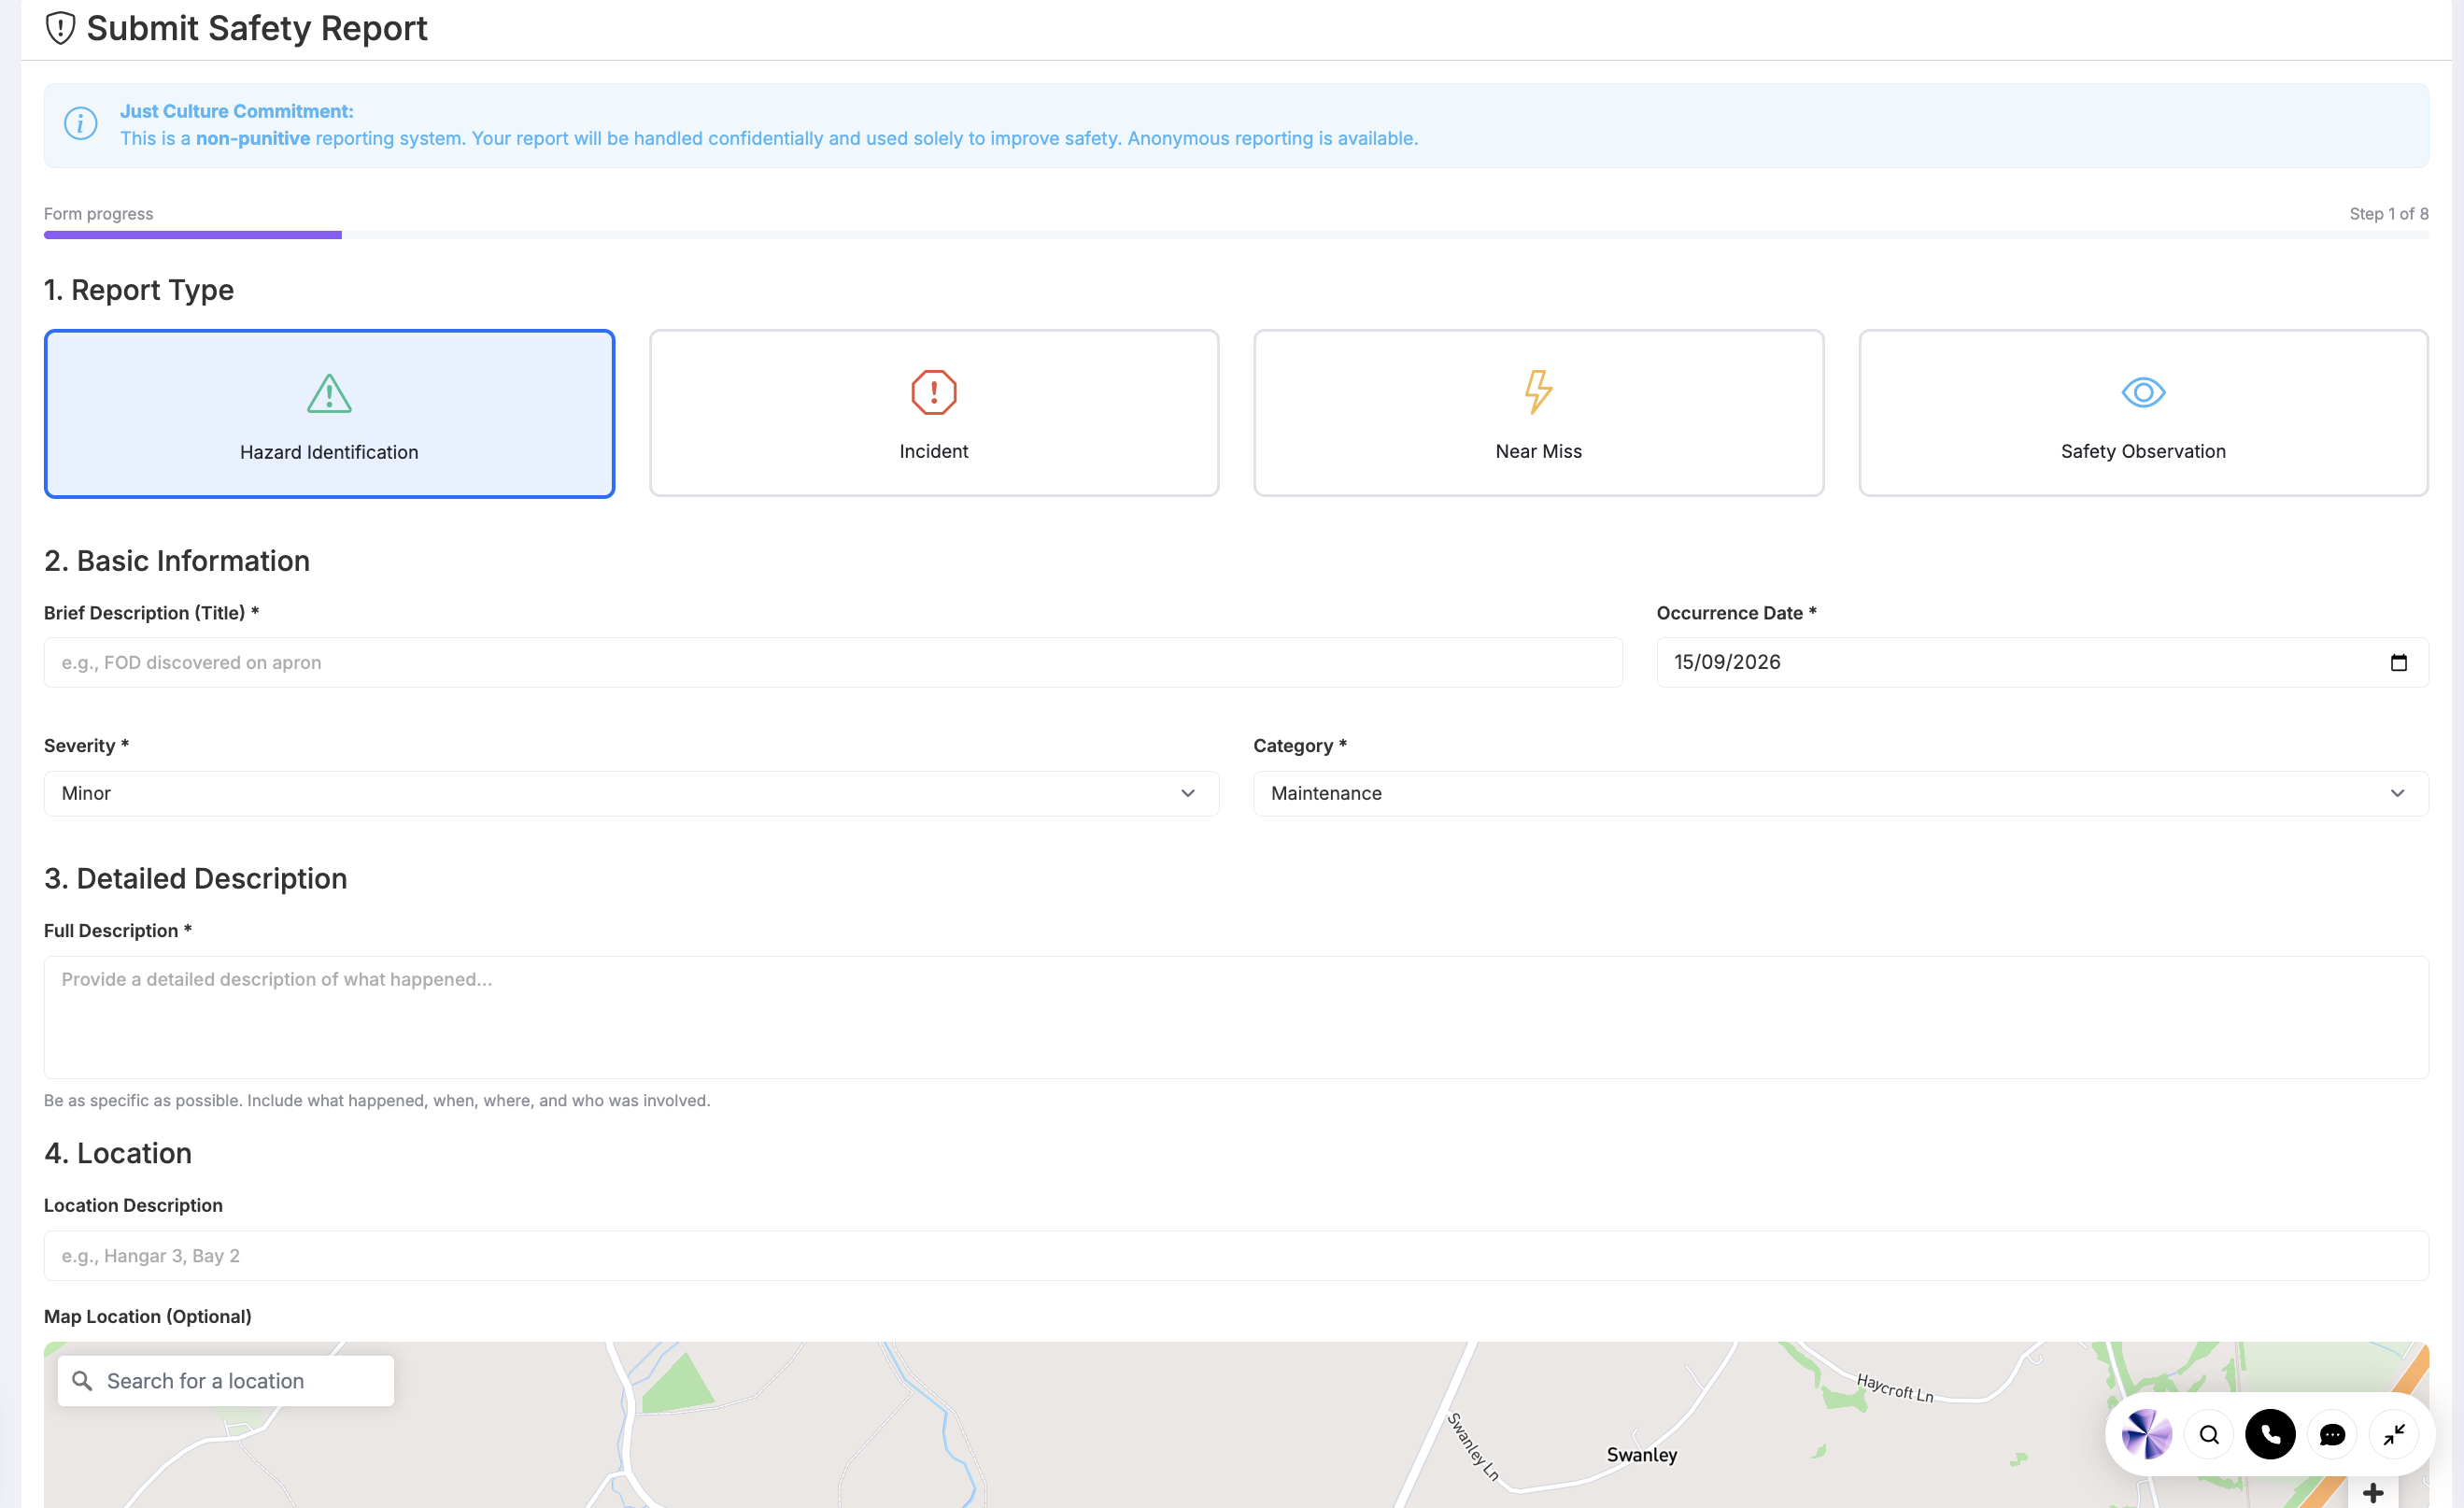
Task: Choose the Incident report type card
Action: click(x=933, y=413)
